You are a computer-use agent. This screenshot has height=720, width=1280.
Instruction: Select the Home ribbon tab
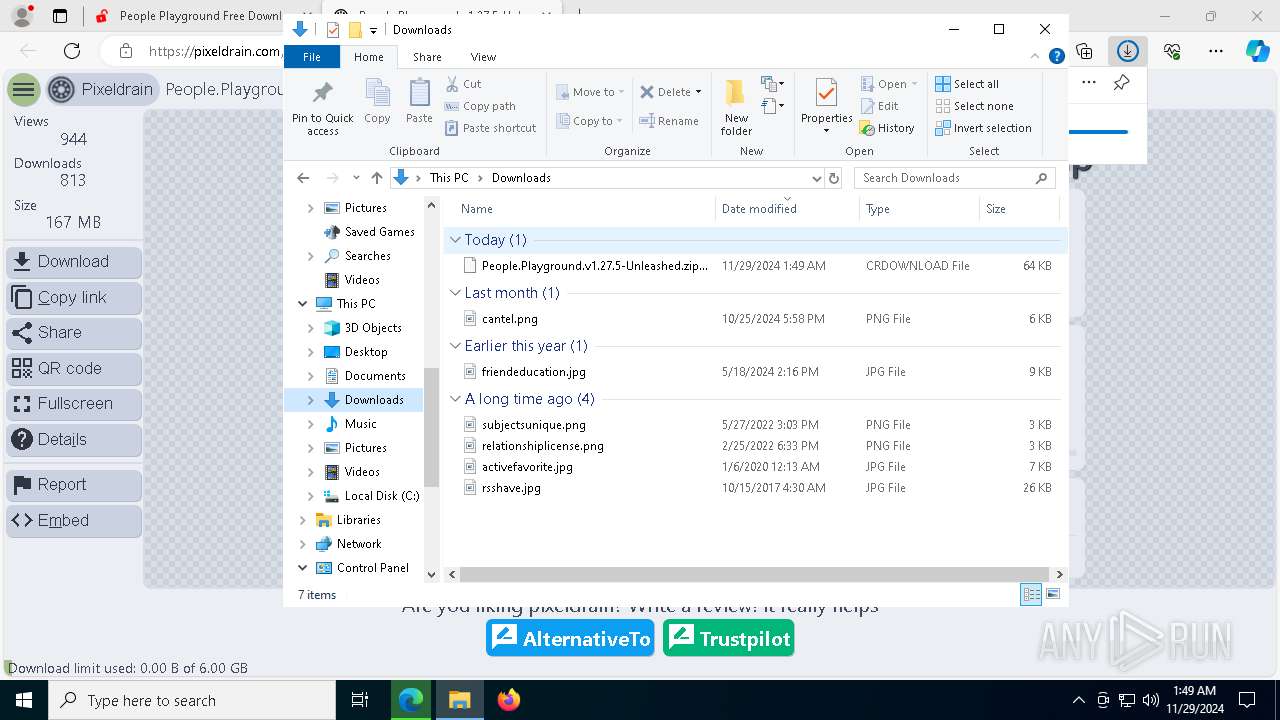[x=369, y=57]
